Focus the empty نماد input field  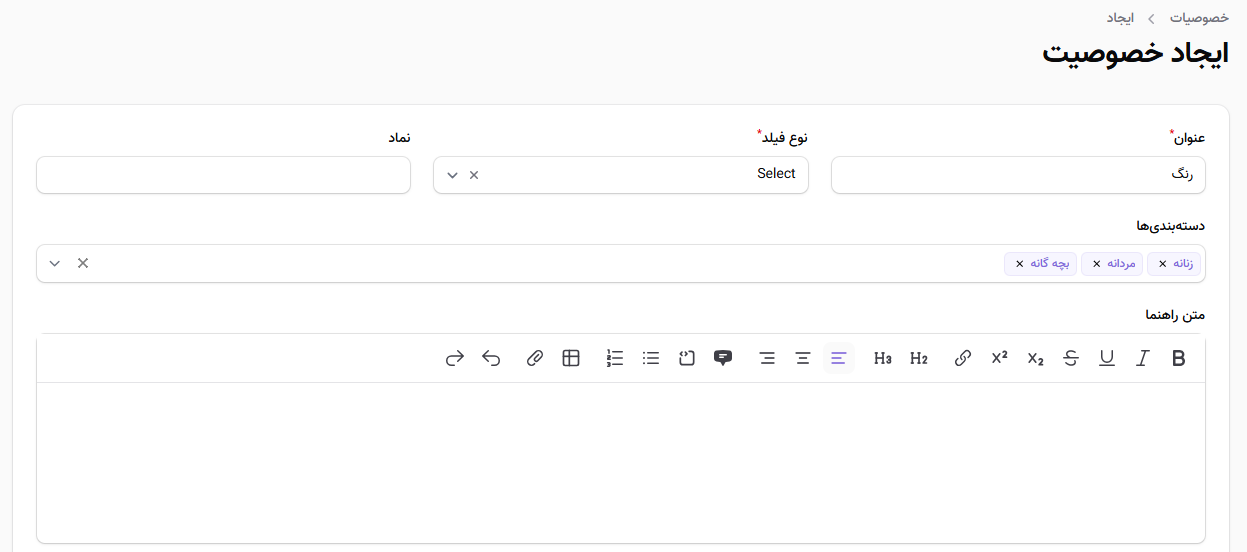click(223, 175)
